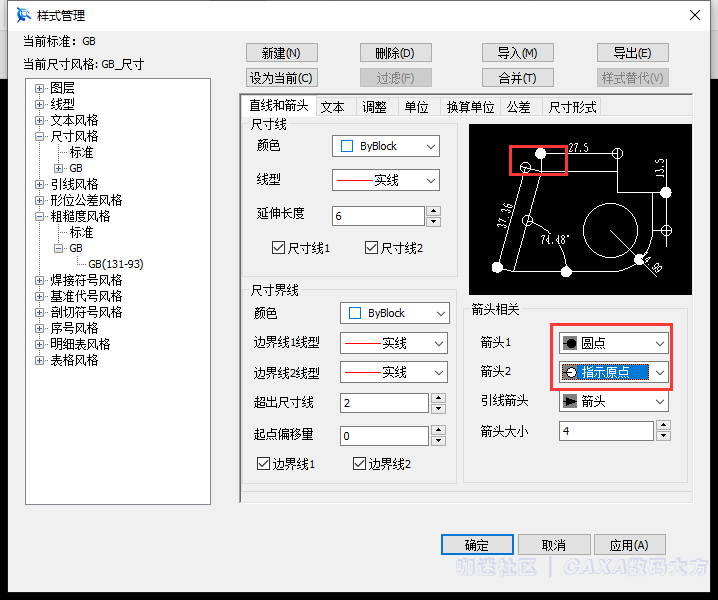Confirm with the 确定 button

477,545
